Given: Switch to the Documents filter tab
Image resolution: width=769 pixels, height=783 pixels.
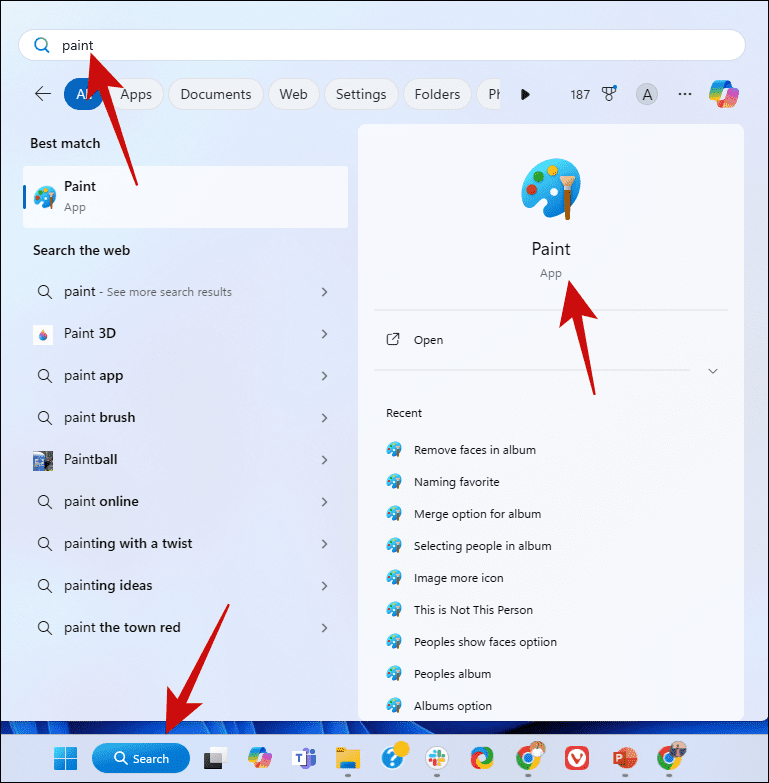Looking at the screenshot, I should (215, 94).
